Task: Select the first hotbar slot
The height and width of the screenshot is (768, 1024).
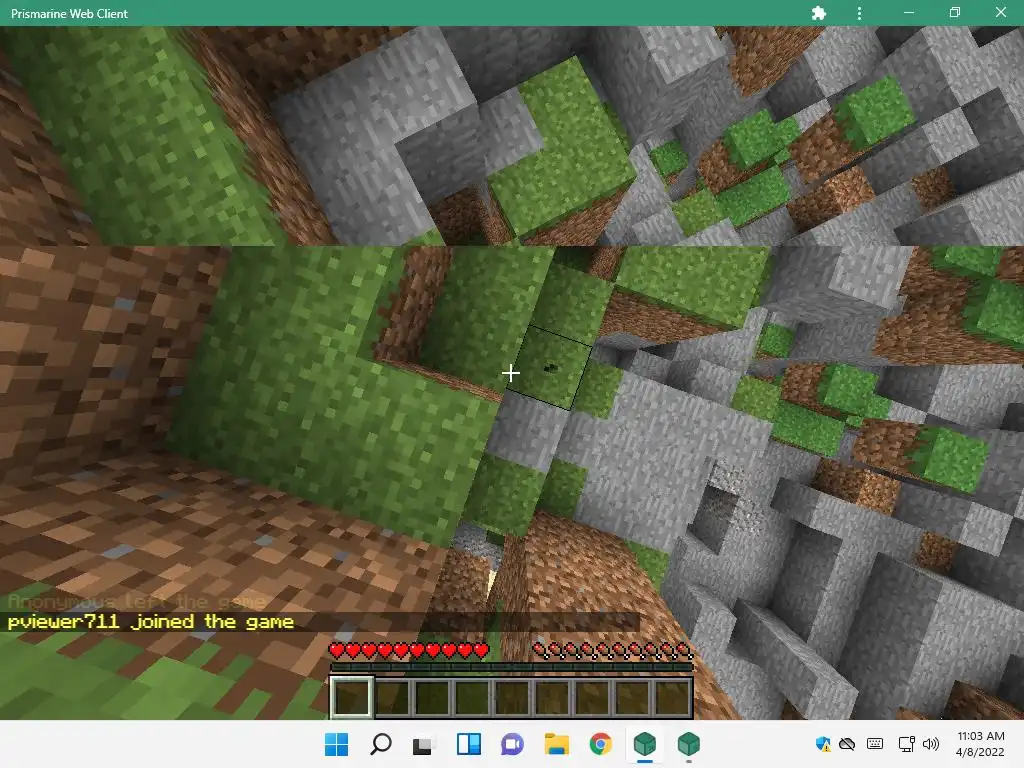Action: [352, 697]
